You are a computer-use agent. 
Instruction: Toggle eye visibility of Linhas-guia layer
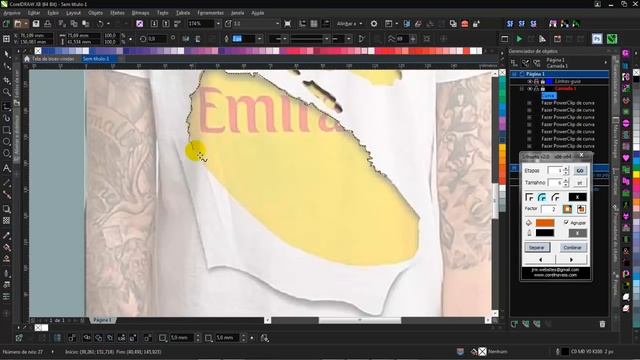click(x=529, y=82)
